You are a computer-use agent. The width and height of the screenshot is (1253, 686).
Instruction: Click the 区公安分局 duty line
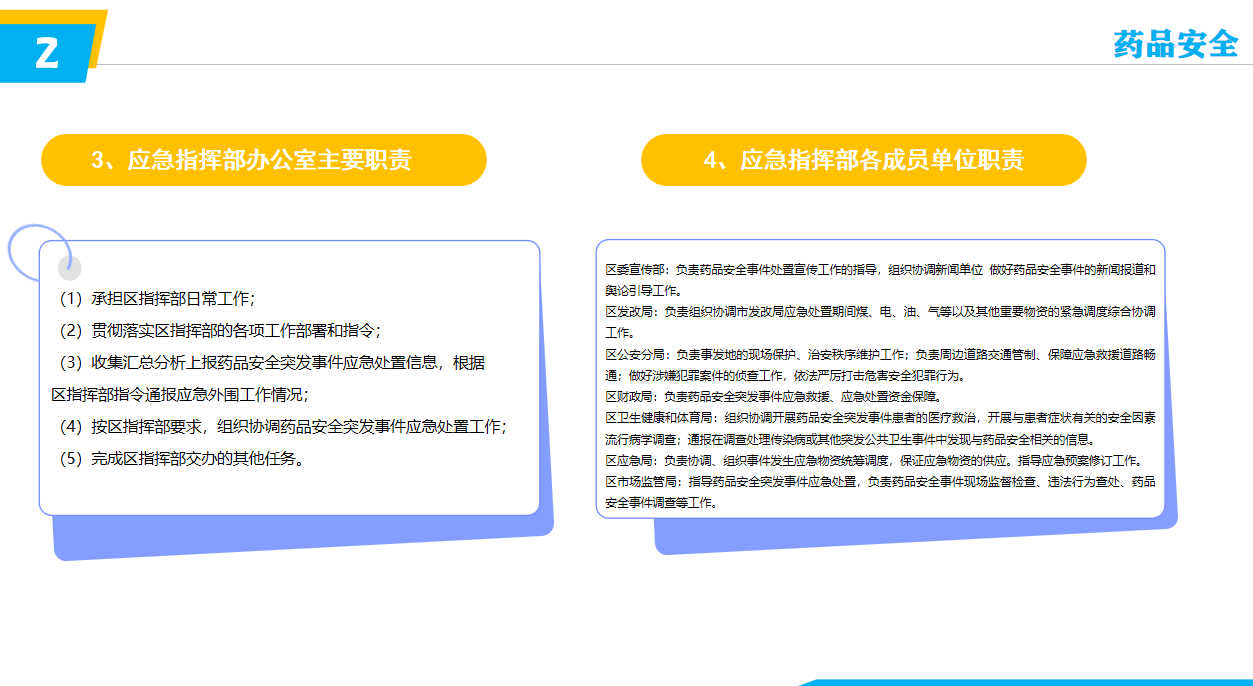coord(880,354)
